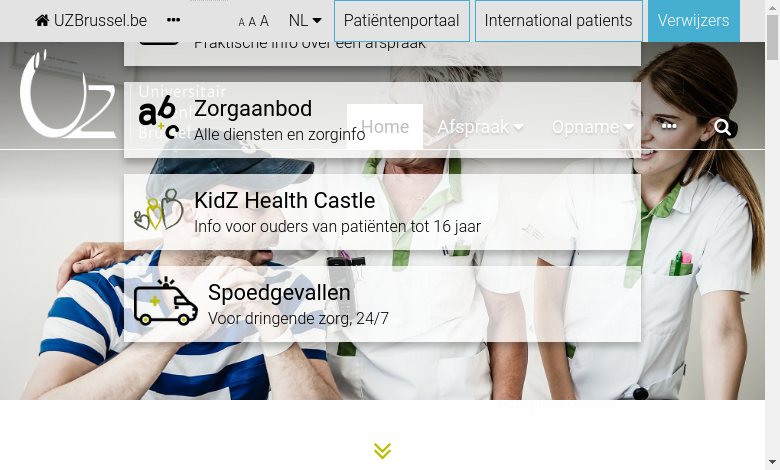Click the search magnifier icon
Viewport: 780px width, 470px height.
722,127
